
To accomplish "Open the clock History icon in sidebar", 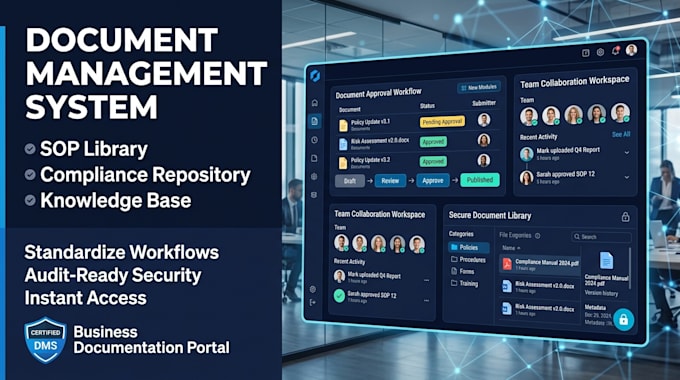I will [x=314, y=140].
